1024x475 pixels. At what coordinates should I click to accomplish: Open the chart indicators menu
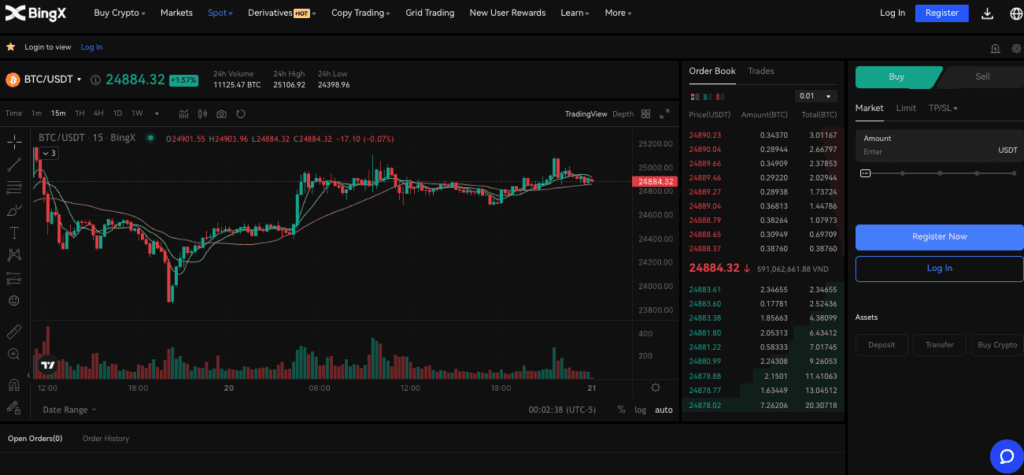click(184, 114)
